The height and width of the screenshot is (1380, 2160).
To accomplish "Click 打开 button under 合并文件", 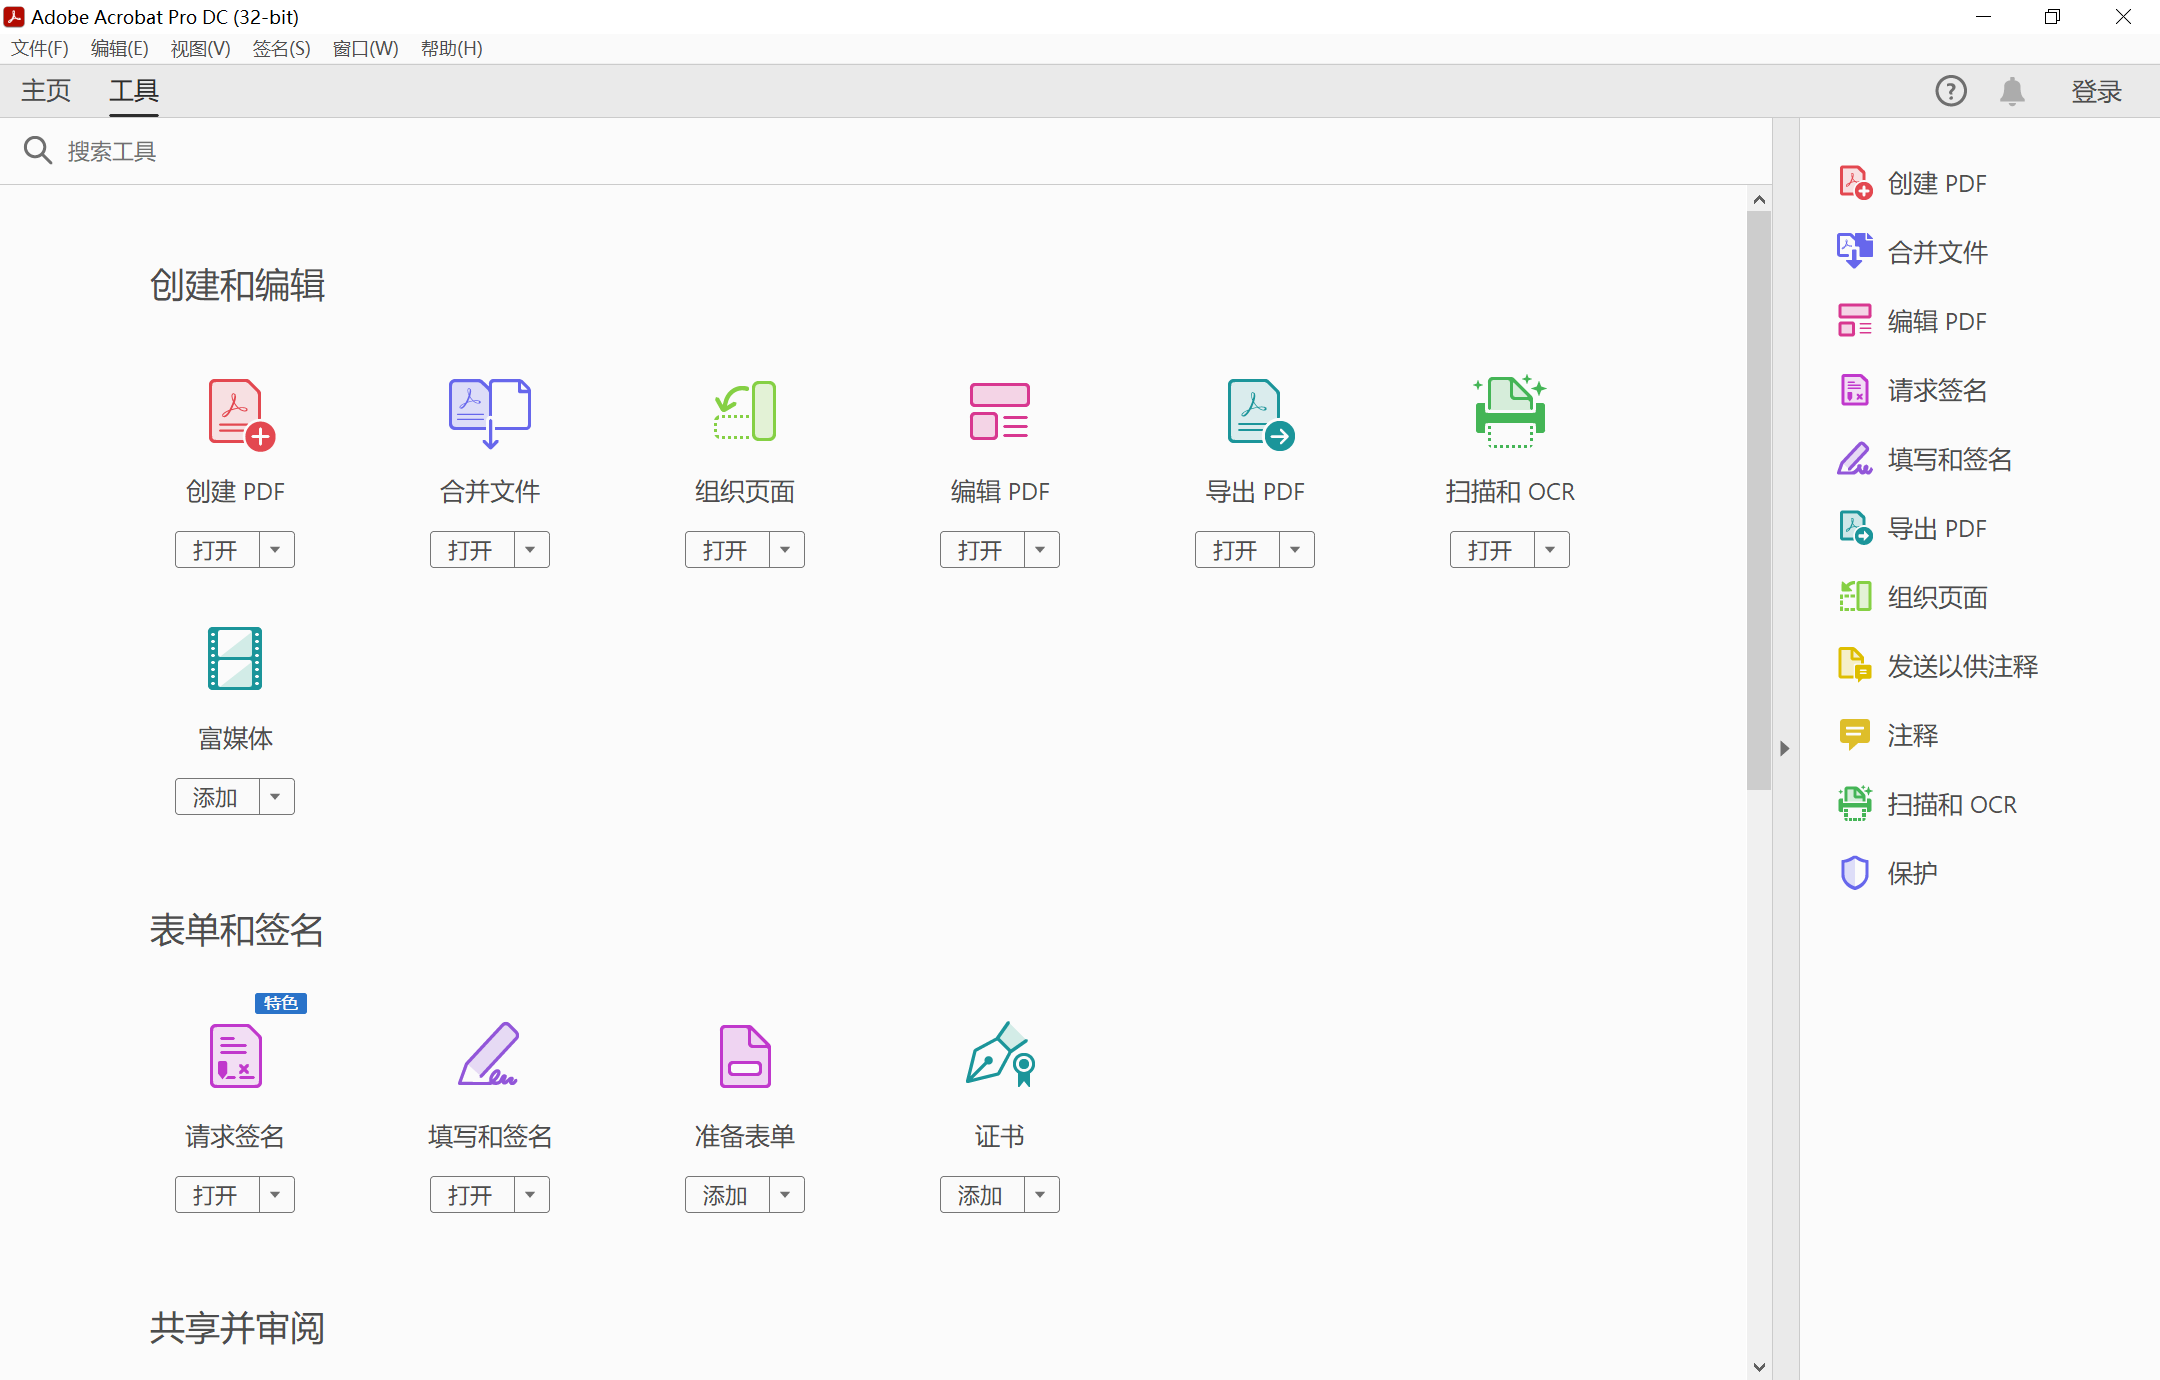I will click(x=472, y=550).
